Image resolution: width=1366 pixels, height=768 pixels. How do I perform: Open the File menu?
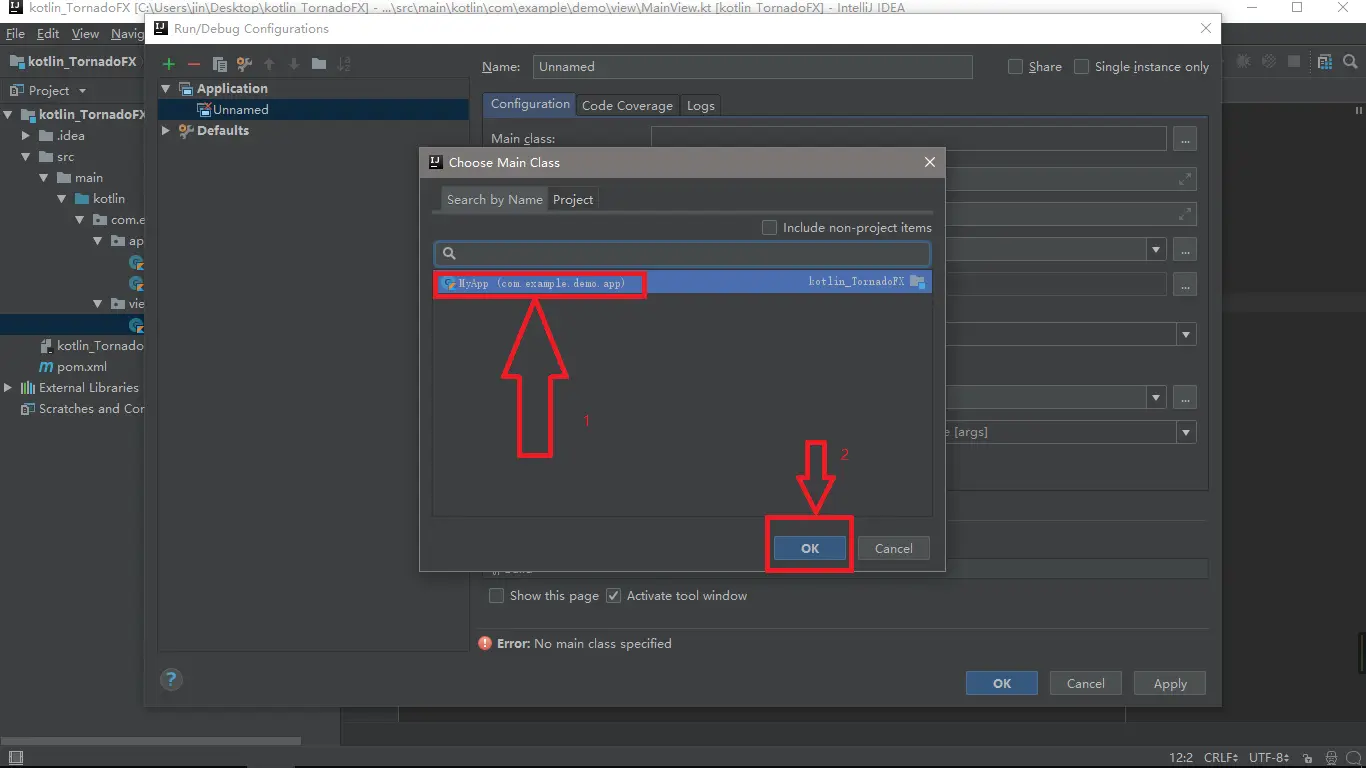pyautogui.click(x=15, y=33)
